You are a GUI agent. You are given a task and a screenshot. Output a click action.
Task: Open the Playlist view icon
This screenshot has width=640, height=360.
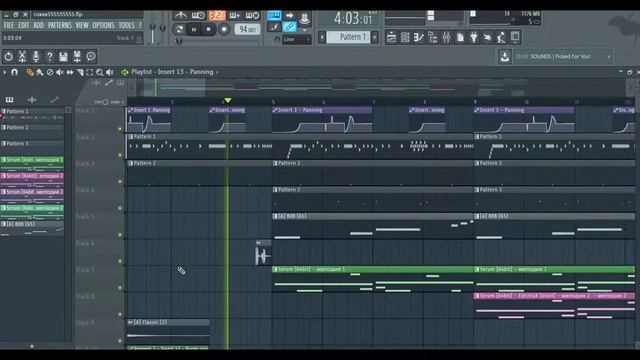coord(391,38)
